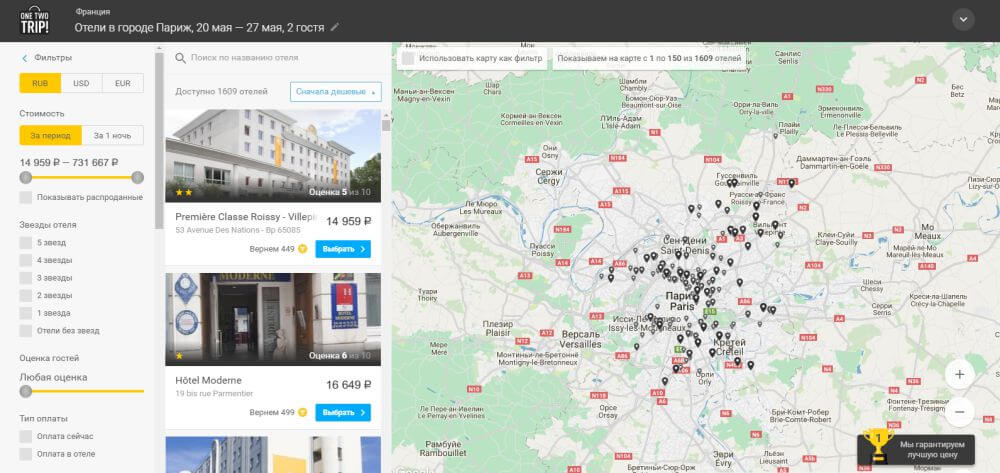
Task: Click cashback coin icon next to 'Вернем 499'
Action: (303, 412)
